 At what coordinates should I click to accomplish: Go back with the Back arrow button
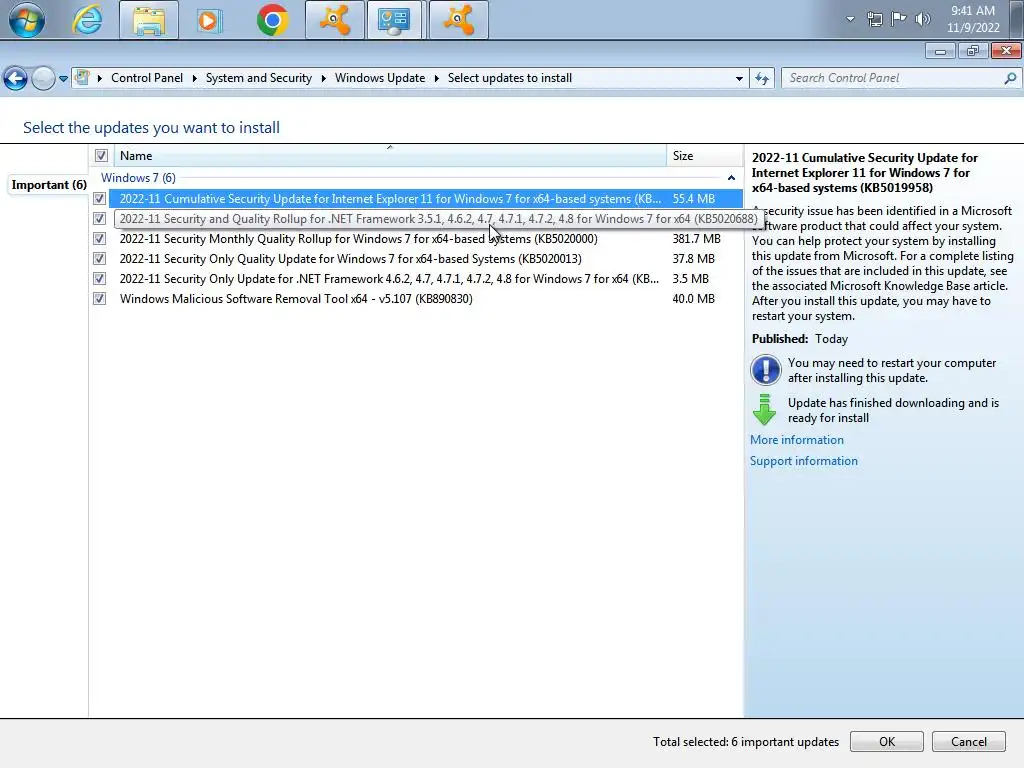point(16,79)
